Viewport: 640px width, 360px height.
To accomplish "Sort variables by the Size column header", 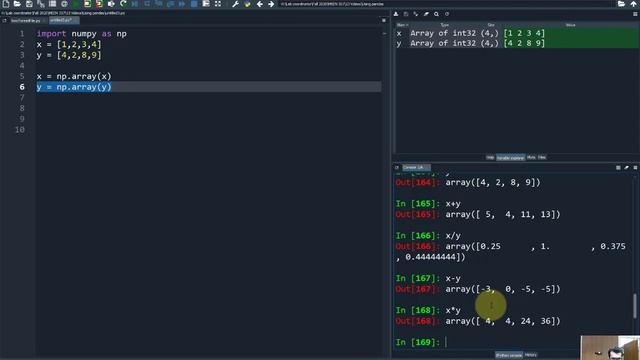I will (491, 25).
